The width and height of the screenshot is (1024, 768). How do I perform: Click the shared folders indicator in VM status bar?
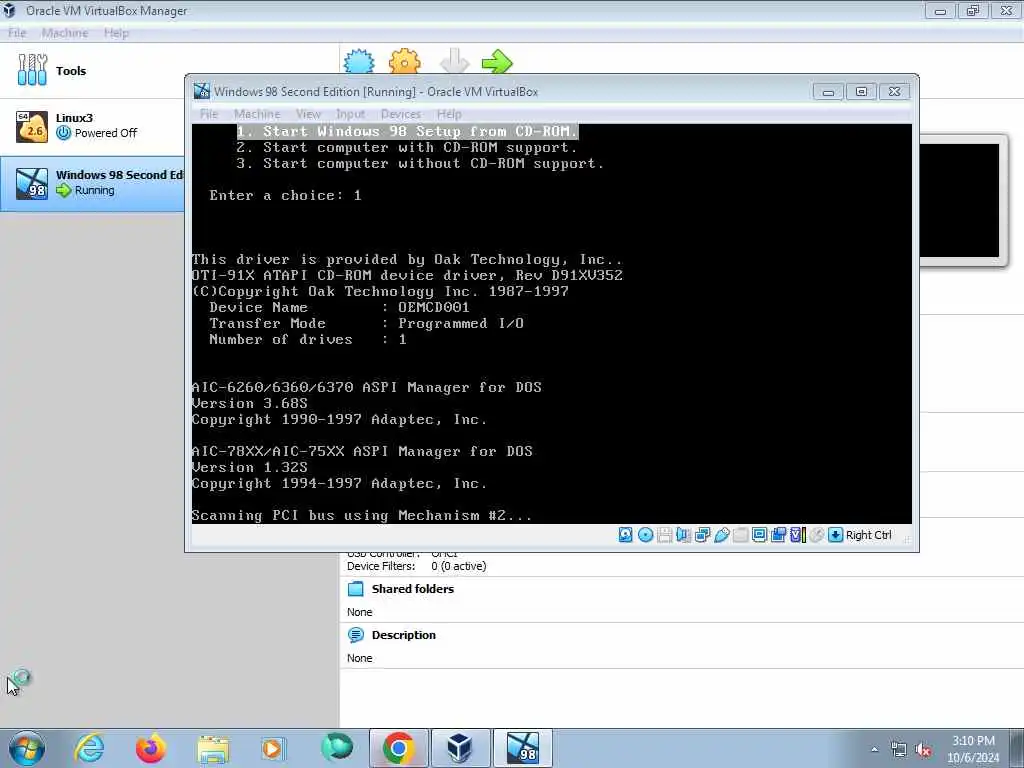pos(741,535)
